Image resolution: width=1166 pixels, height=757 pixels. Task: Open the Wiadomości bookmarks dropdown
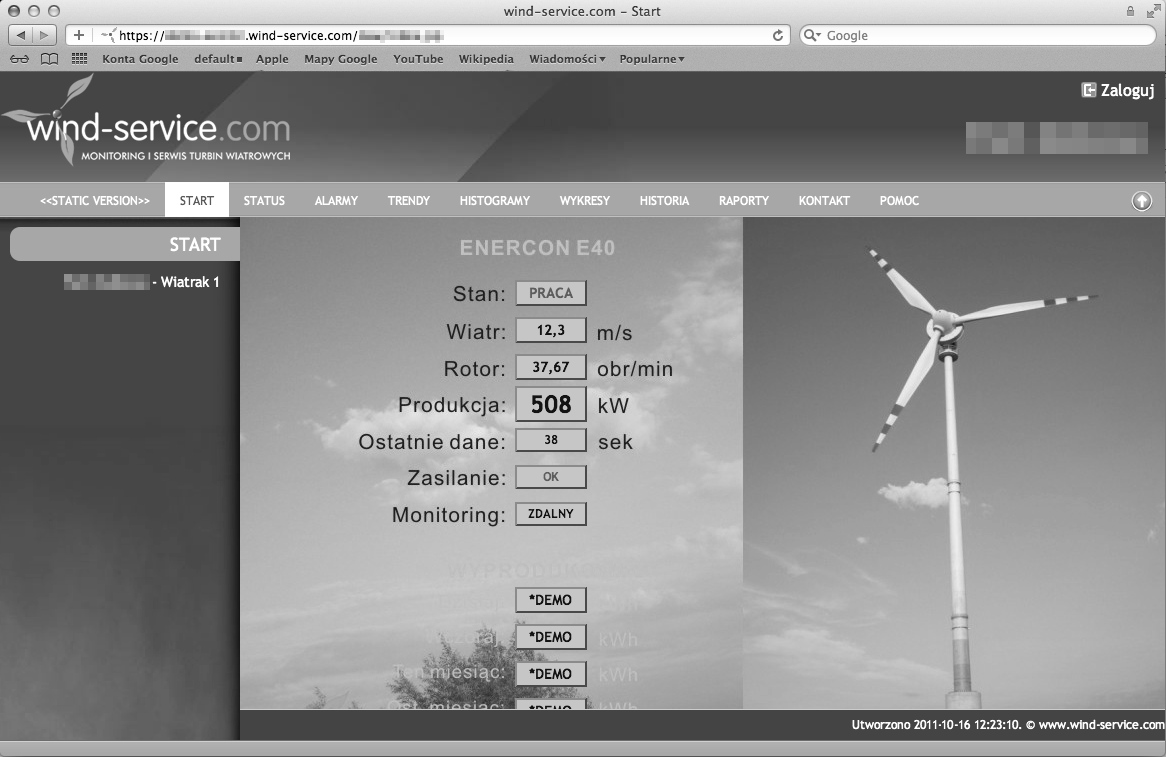coord(567,59)
